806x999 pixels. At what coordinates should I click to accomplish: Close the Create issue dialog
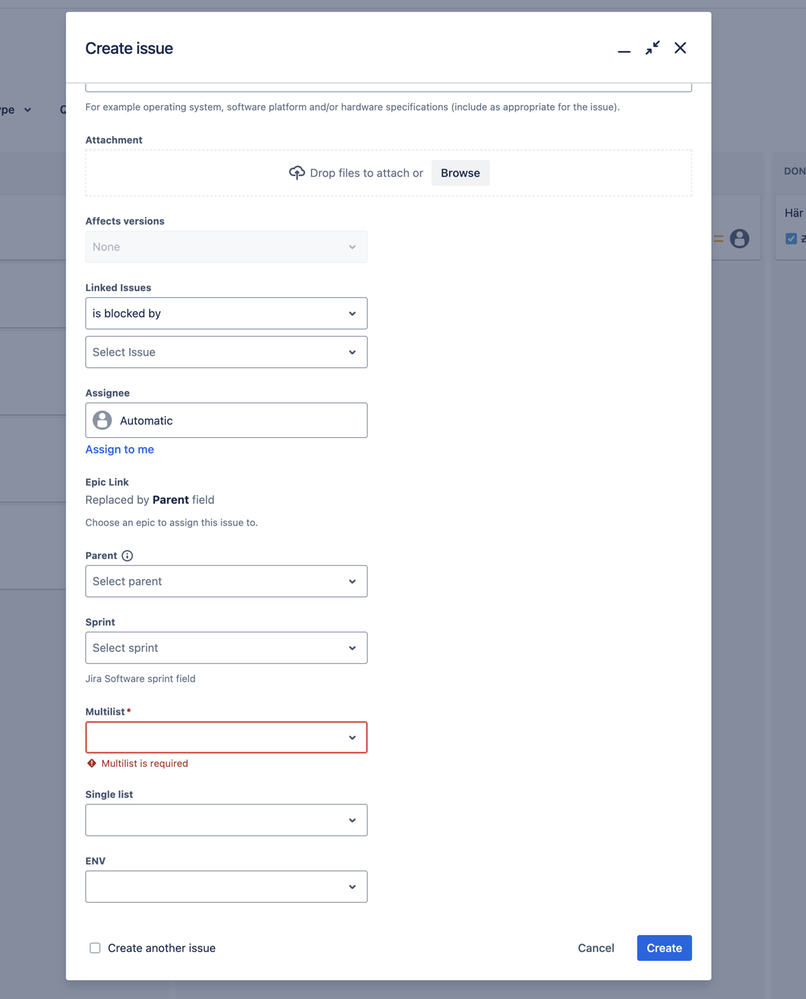pyautogui.click(x=680, y=48)
